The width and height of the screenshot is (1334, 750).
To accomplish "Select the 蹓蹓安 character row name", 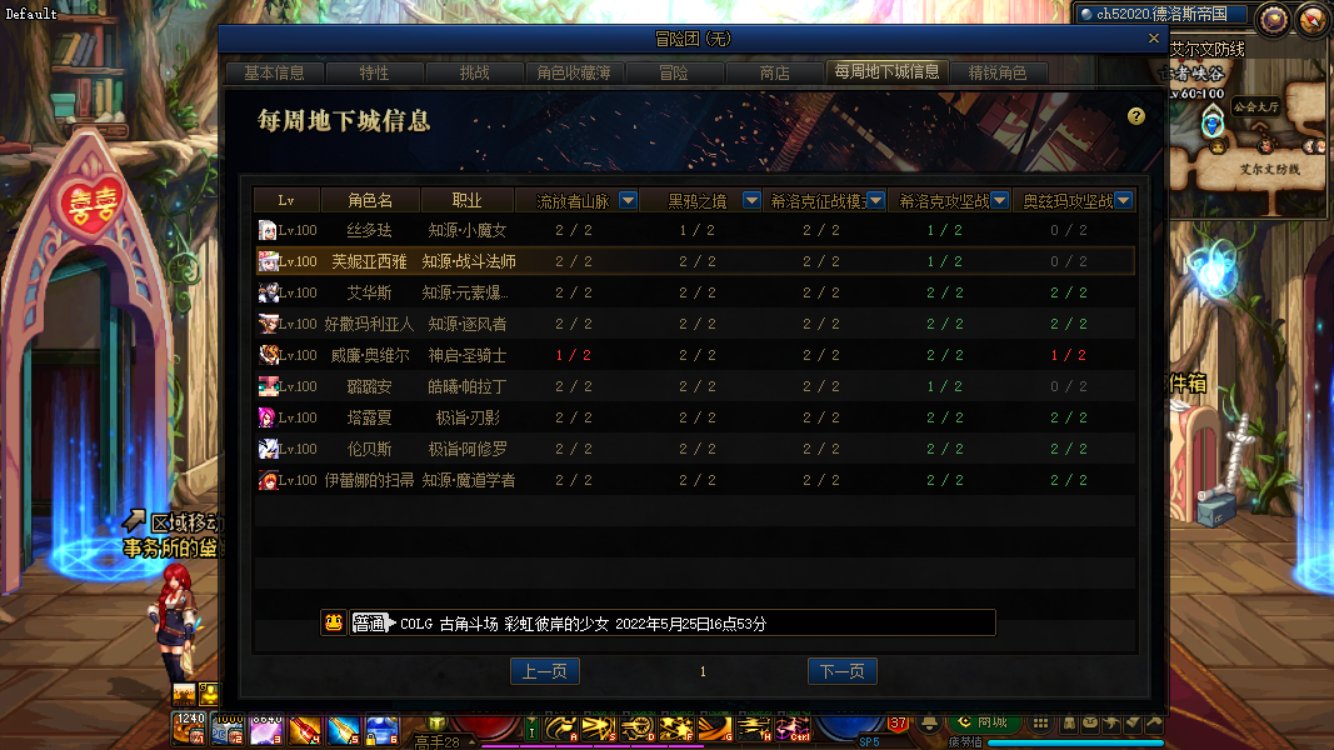I will (x=369, y=386).
